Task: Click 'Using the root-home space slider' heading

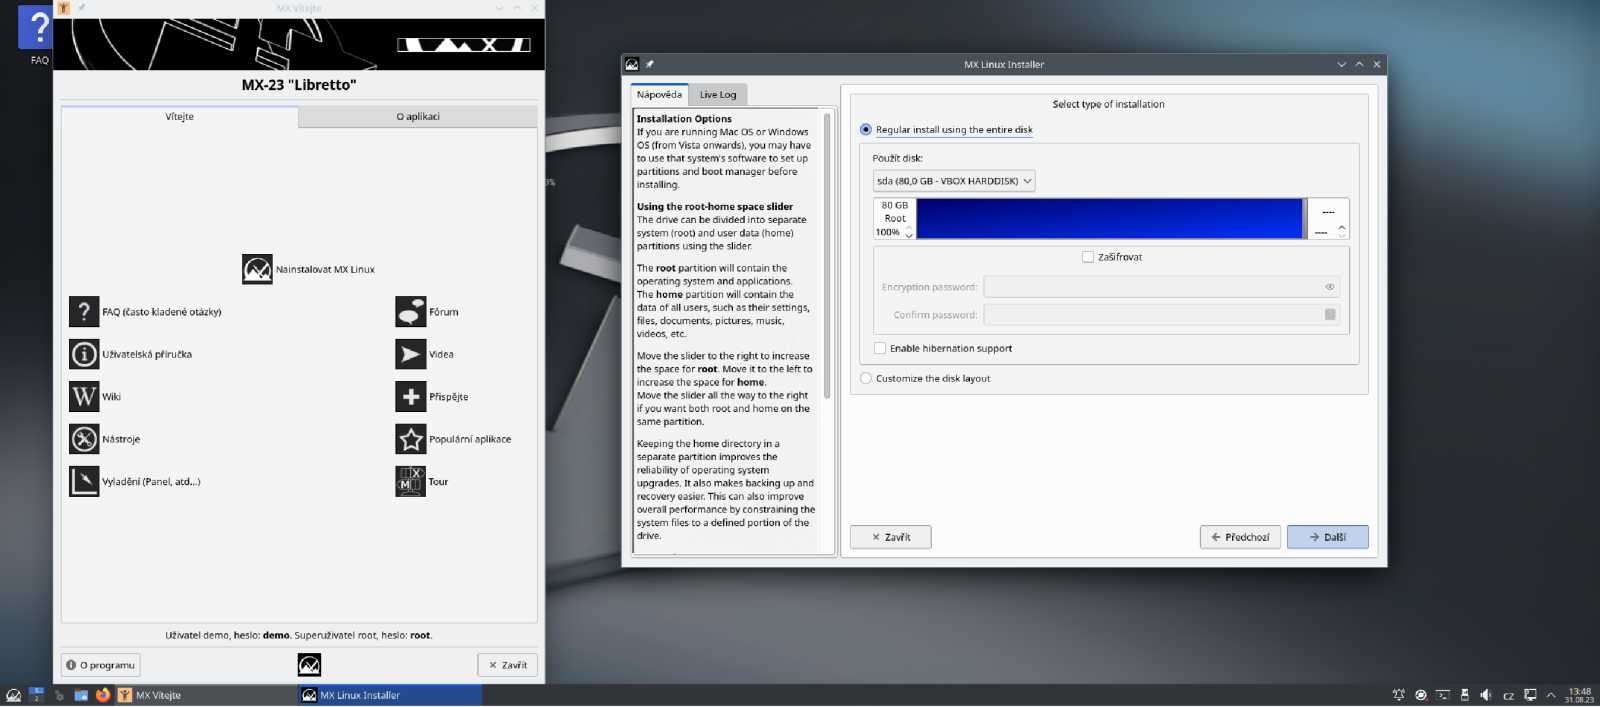Action: 715,207
